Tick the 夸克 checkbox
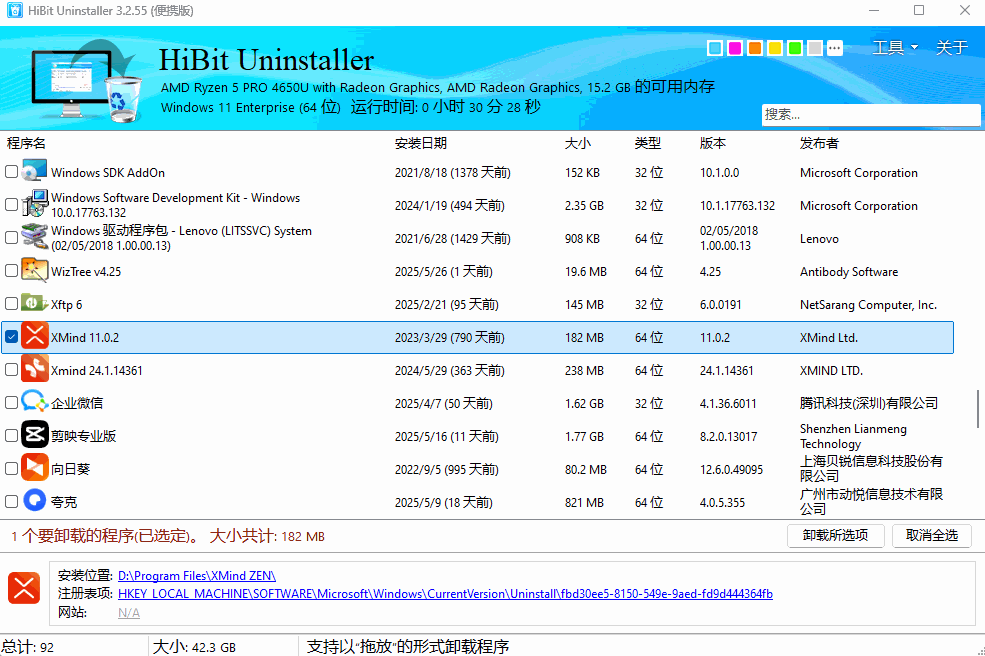 [x=11, y=501]
